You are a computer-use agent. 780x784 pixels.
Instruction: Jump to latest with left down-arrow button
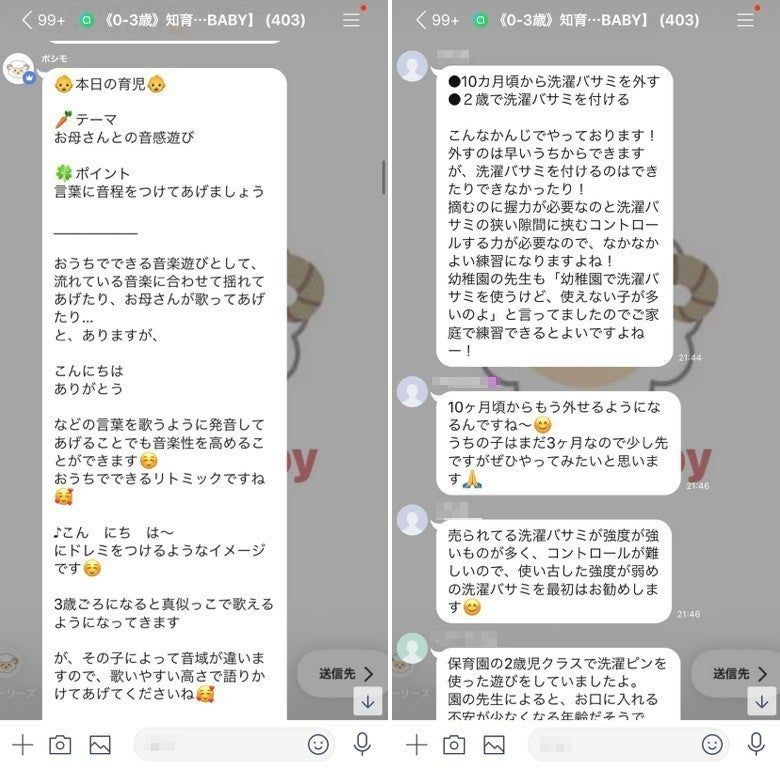(x=368, y=702)
